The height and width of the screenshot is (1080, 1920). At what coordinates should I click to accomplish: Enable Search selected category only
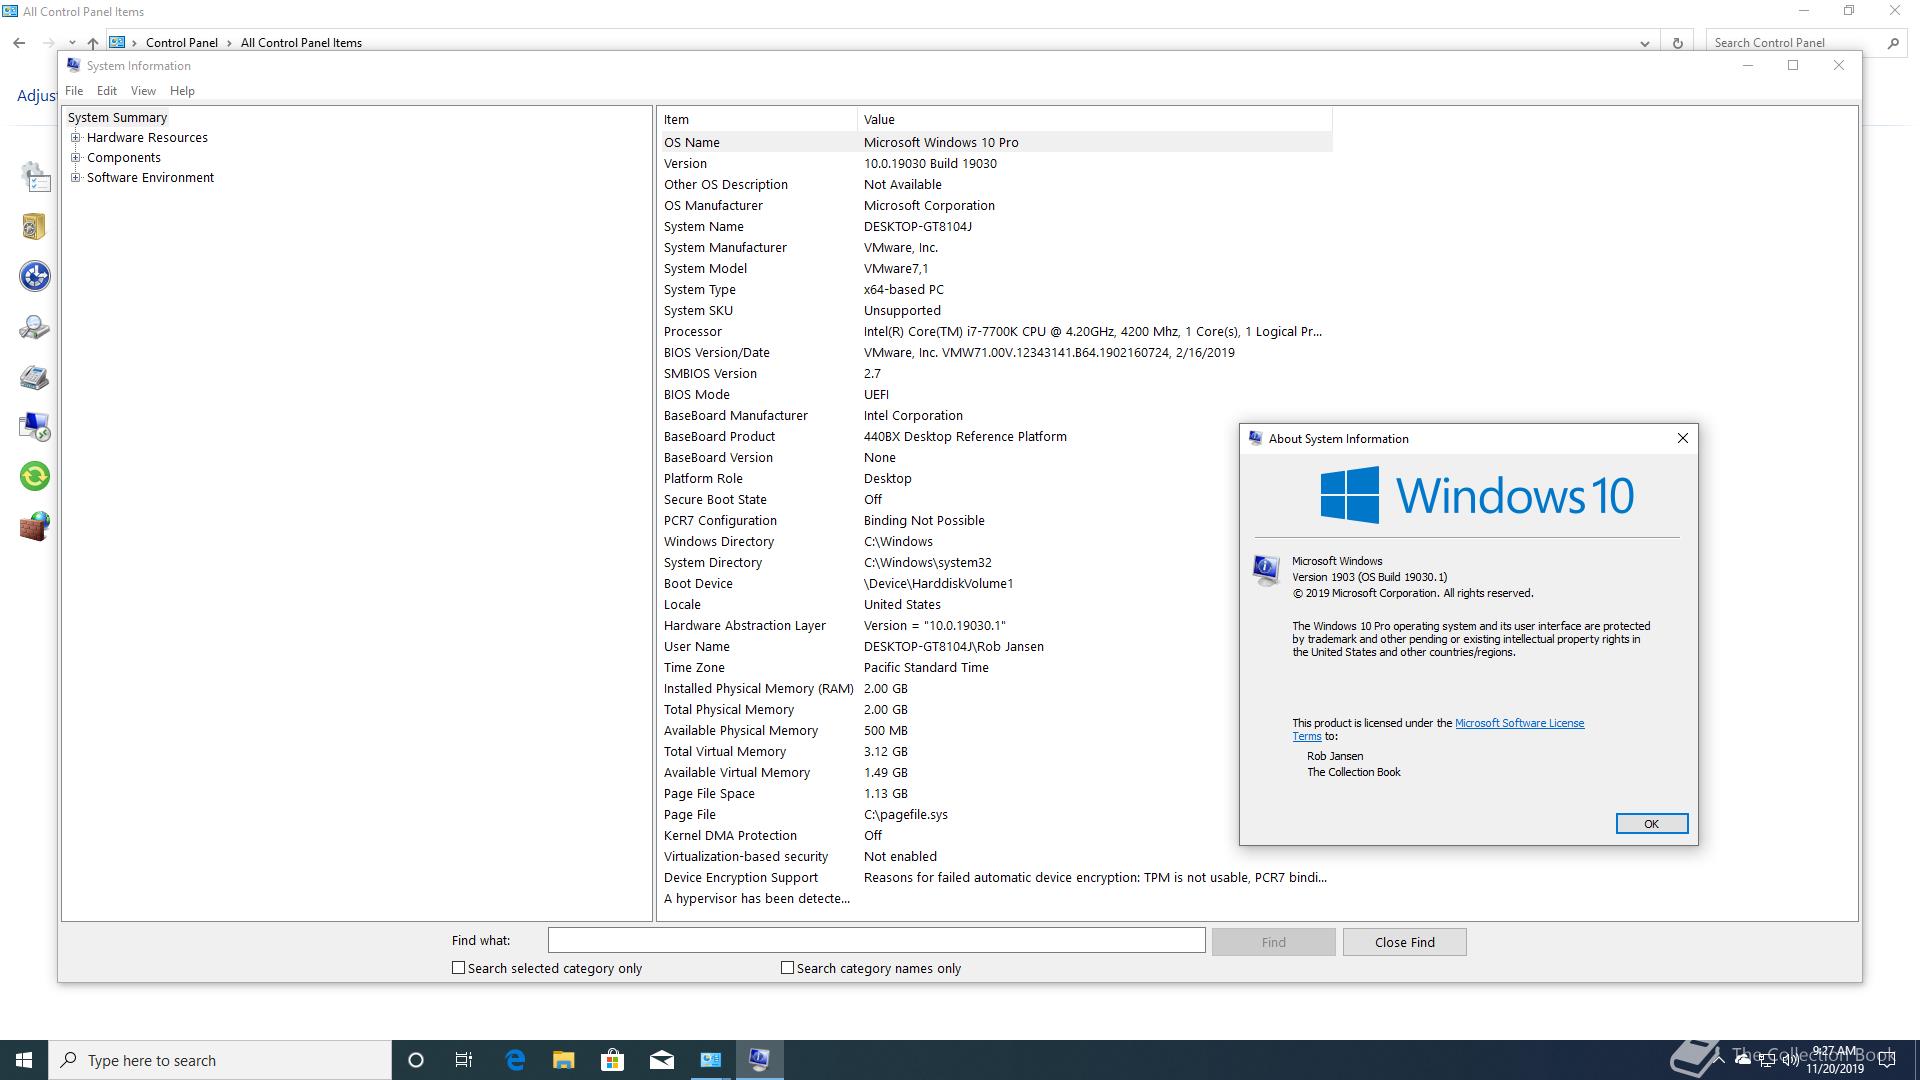pos(458,968)
